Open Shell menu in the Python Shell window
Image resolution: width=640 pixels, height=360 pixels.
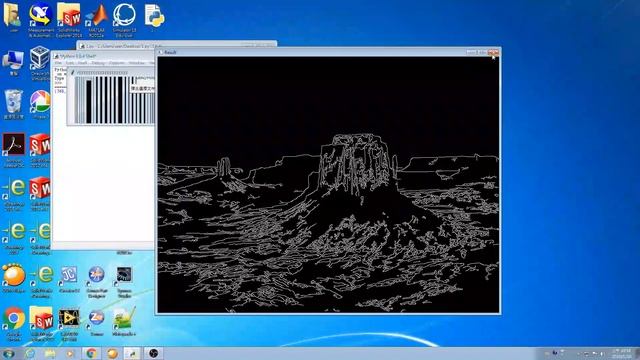point(82,63)
